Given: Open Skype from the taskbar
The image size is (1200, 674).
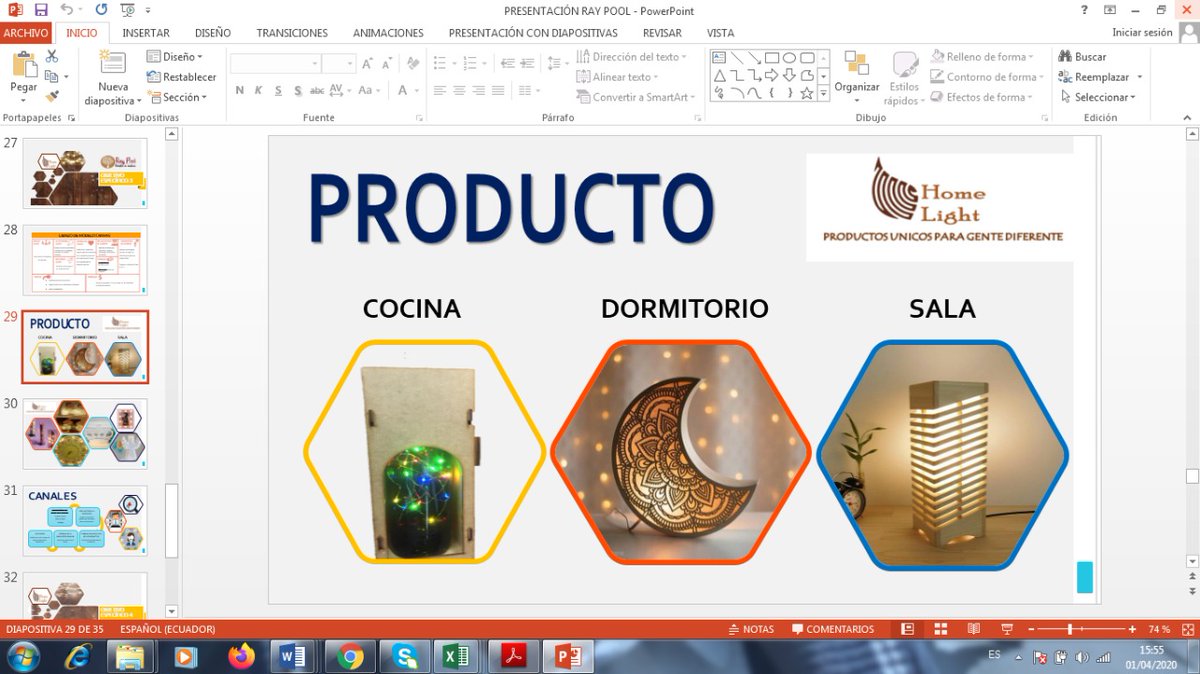Looking at the screenshot, I should [x=405, y=656].
